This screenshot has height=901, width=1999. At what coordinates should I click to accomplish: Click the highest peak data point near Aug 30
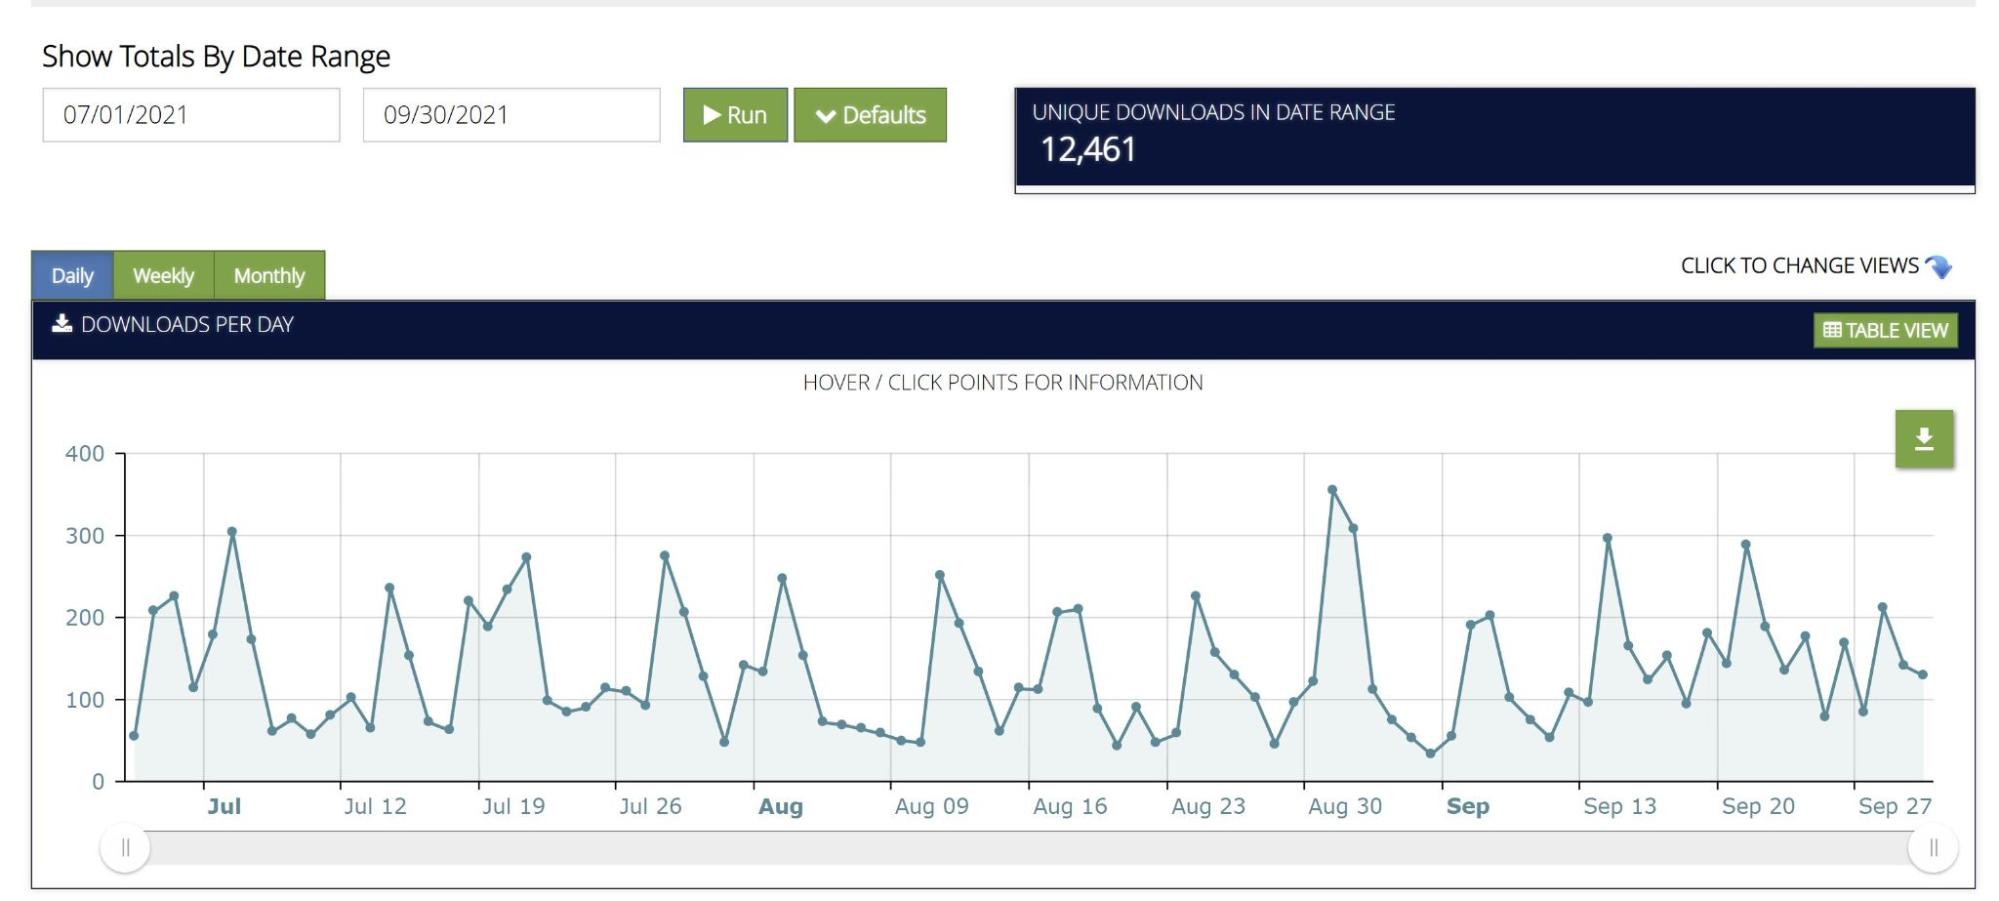(1332, 490)
